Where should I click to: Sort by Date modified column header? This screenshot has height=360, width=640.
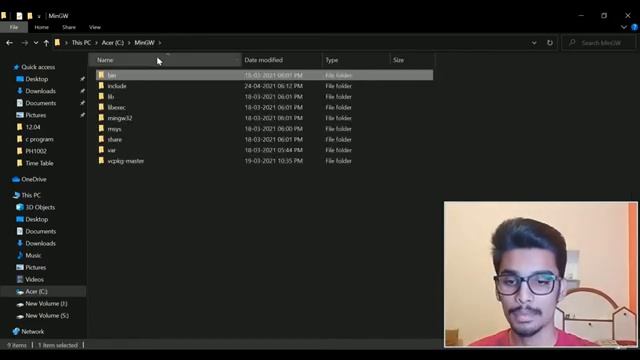[282, 60]
